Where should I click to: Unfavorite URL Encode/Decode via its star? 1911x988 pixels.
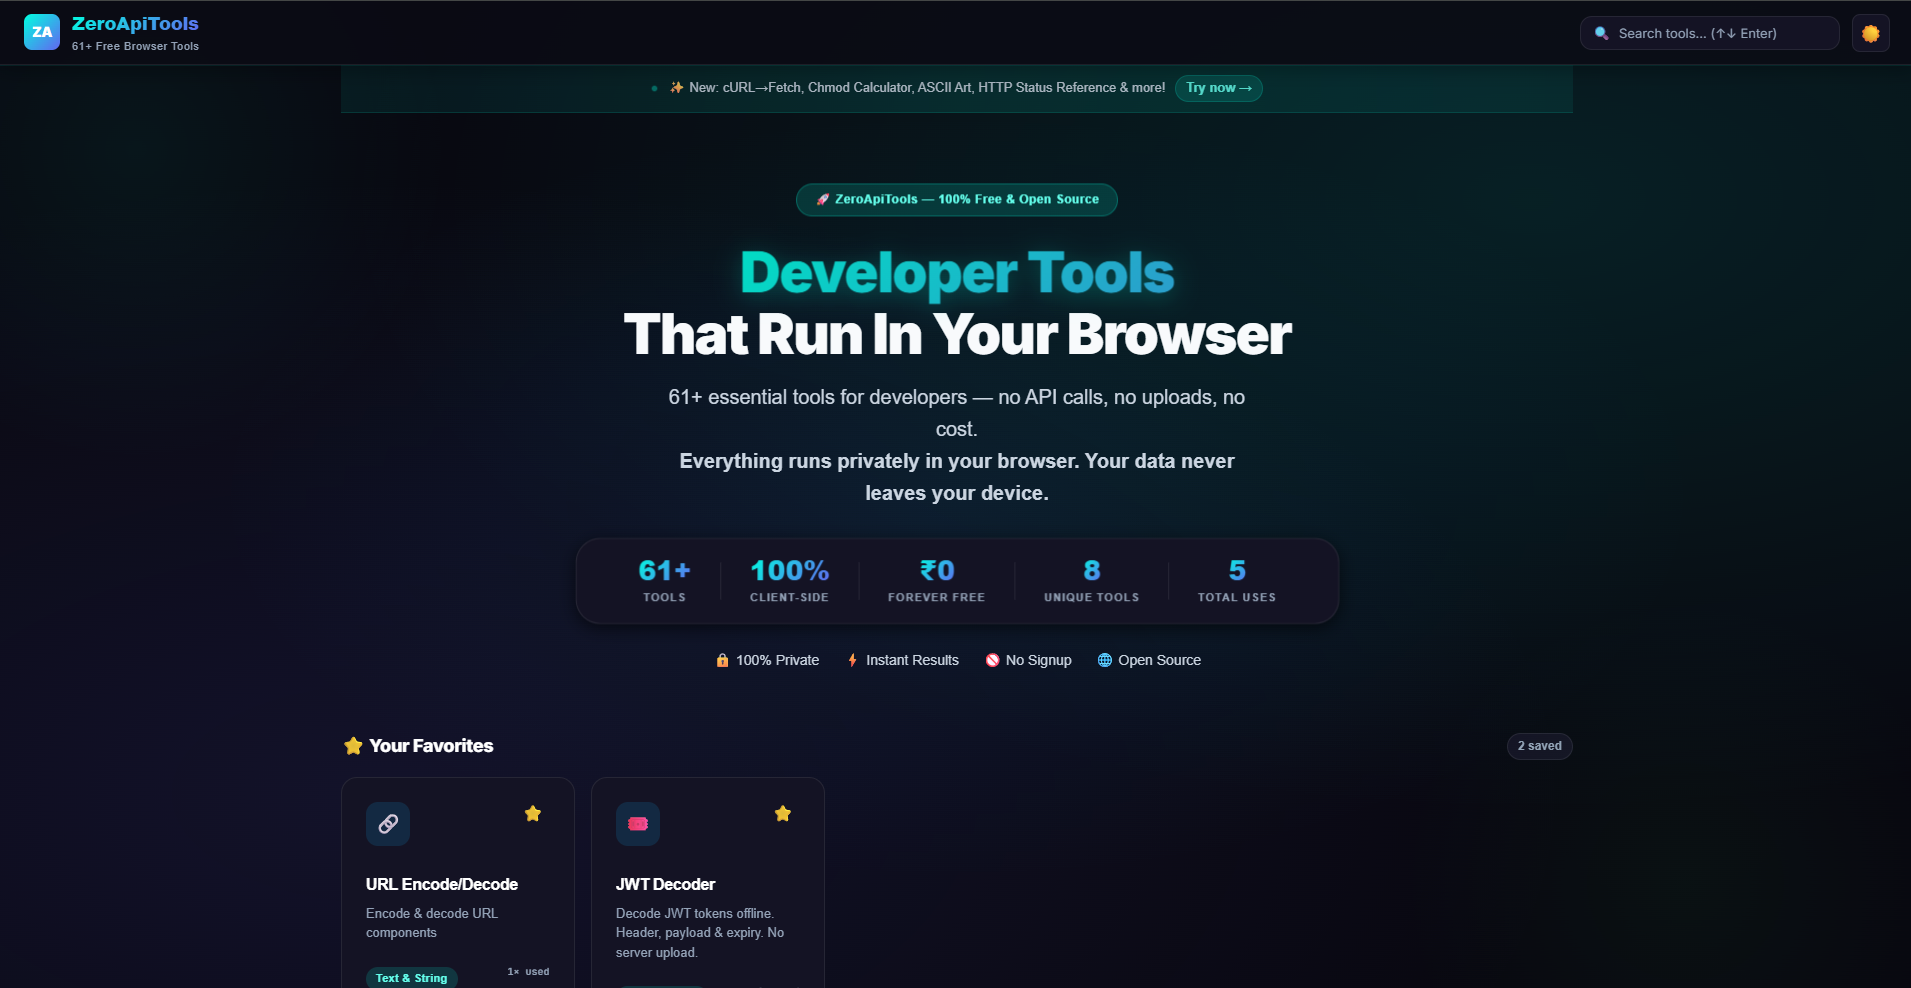coord(533,814)
